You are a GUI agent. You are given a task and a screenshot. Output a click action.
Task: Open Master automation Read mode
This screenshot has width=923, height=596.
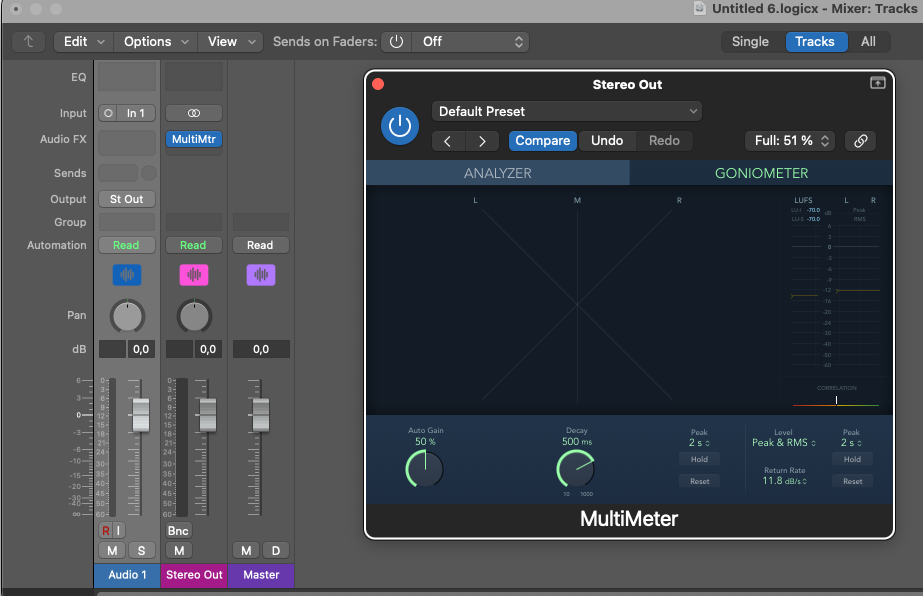coord(260,245)
